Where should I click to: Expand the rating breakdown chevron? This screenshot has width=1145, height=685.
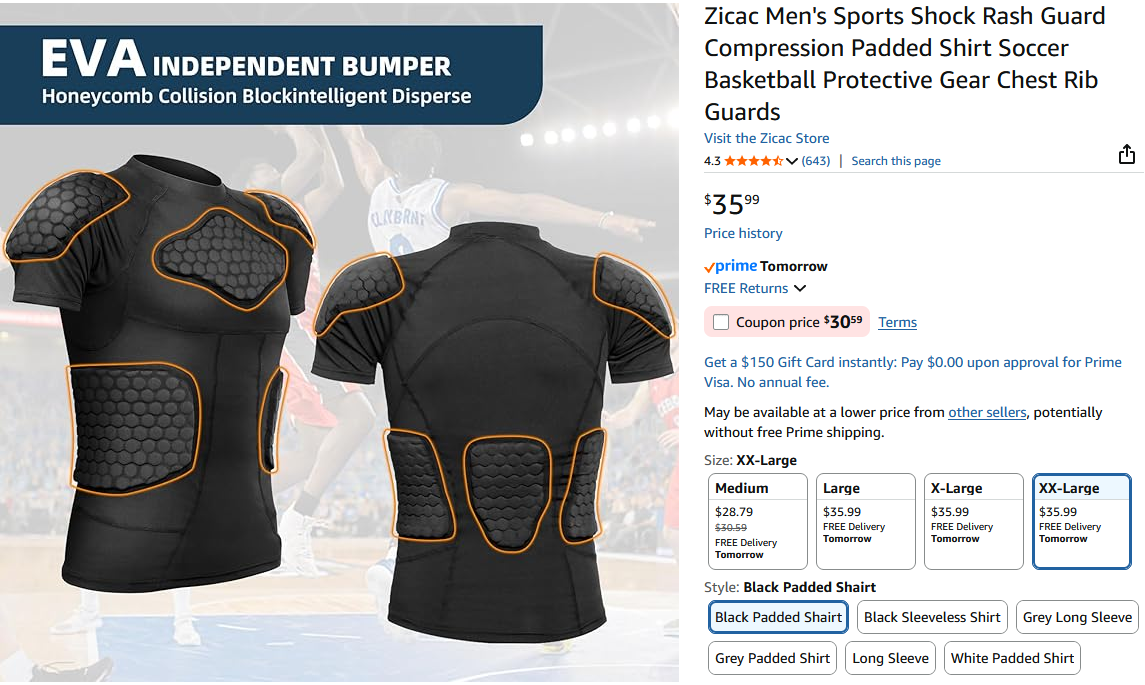[792, 161]
